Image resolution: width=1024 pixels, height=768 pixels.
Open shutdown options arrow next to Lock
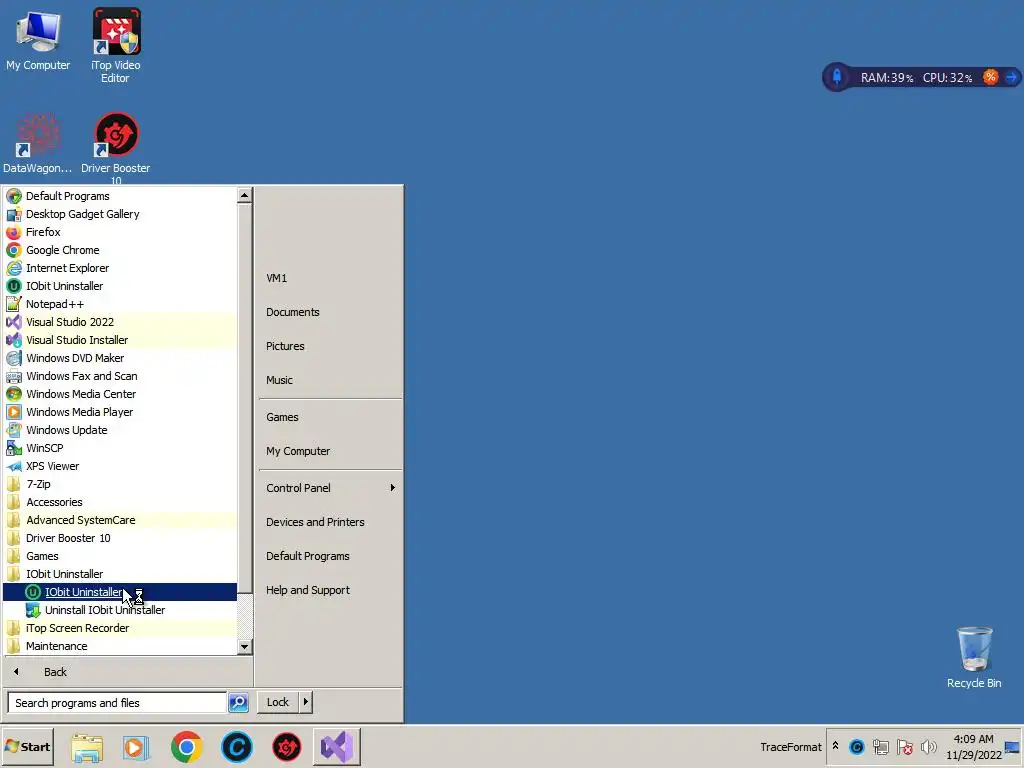(305, 702)
